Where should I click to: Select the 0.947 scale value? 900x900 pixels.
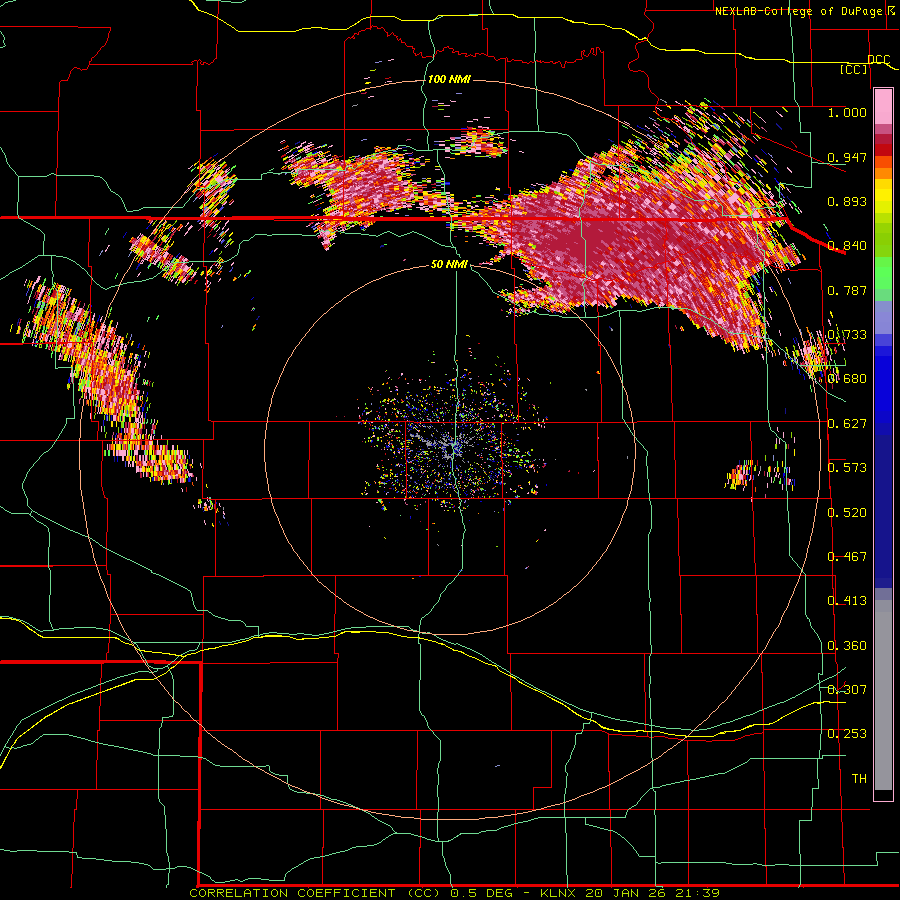(x=847, y=157)
